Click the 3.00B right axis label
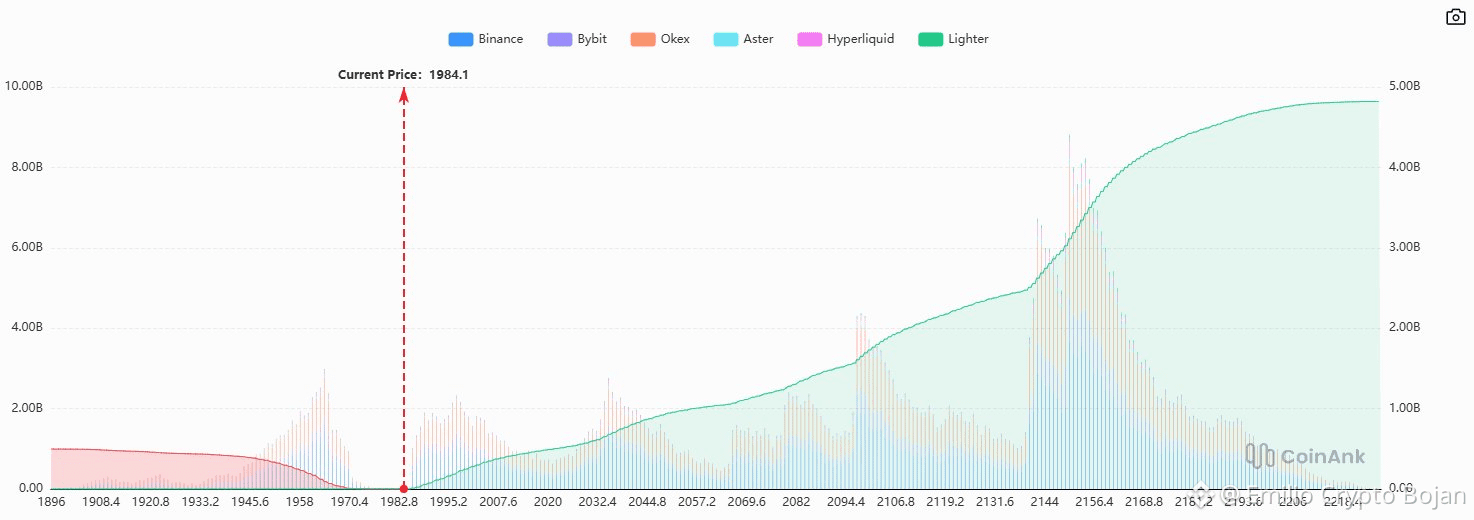 [x=1403, y=247]
